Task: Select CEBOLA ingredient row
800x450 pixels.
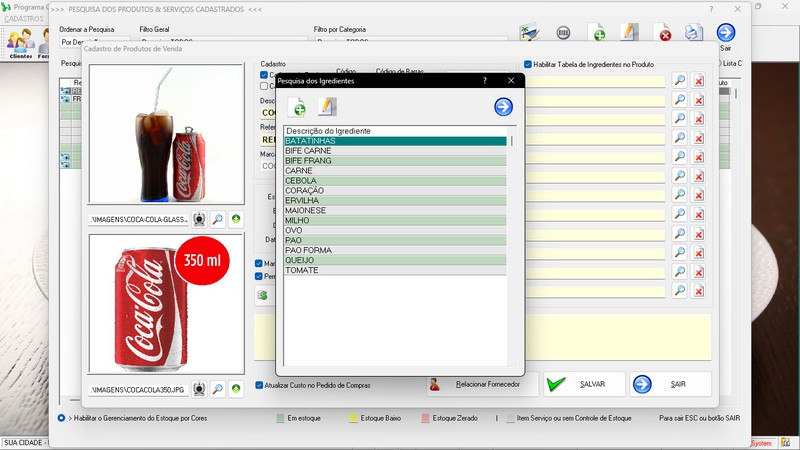Action: [395, 181]
